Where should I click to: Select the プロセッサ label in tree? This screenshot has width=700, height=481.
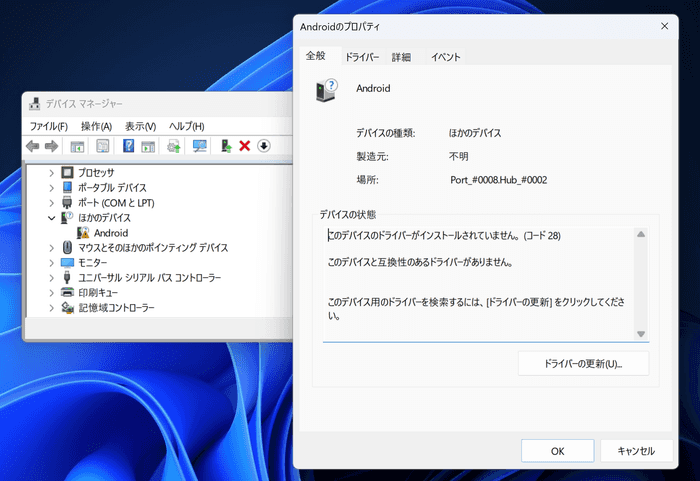(x=96, y=172)
